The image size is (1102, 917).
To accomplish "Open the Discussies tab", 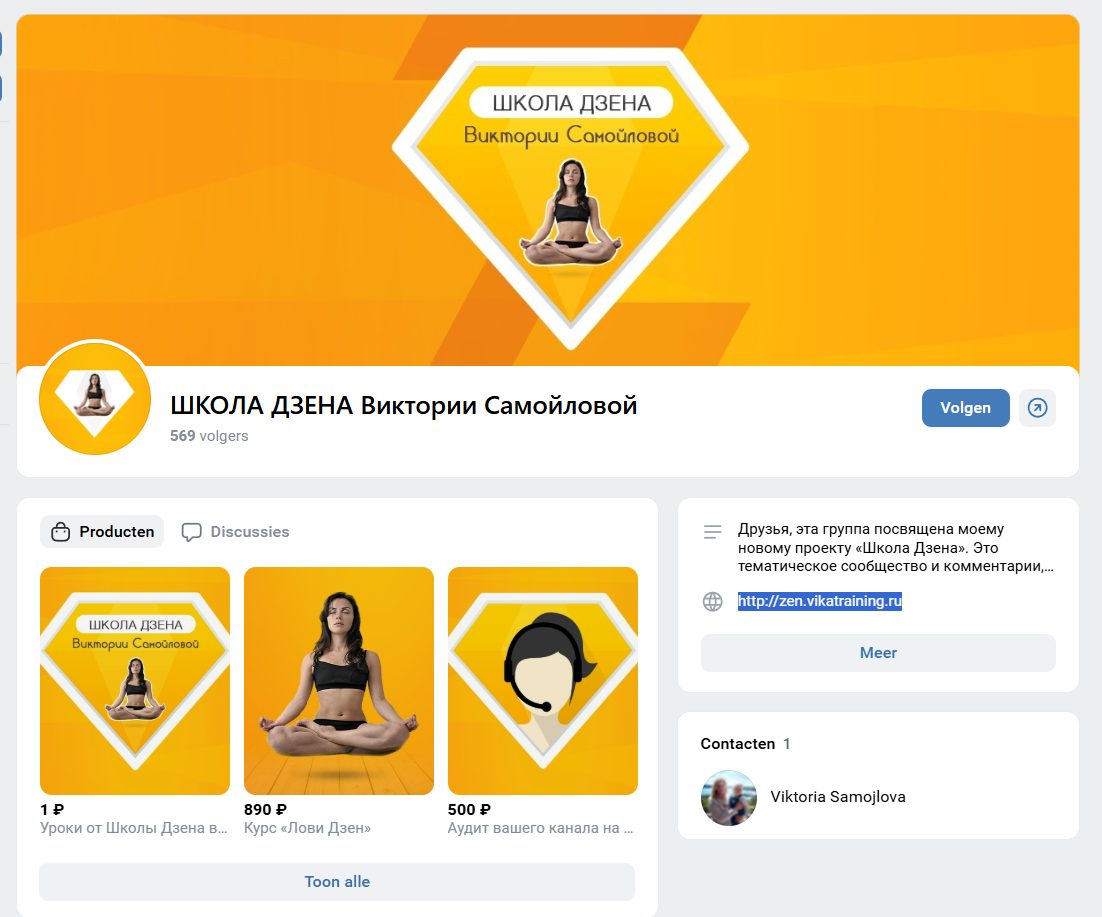I will pyautogui.click(x=235, y=532).
